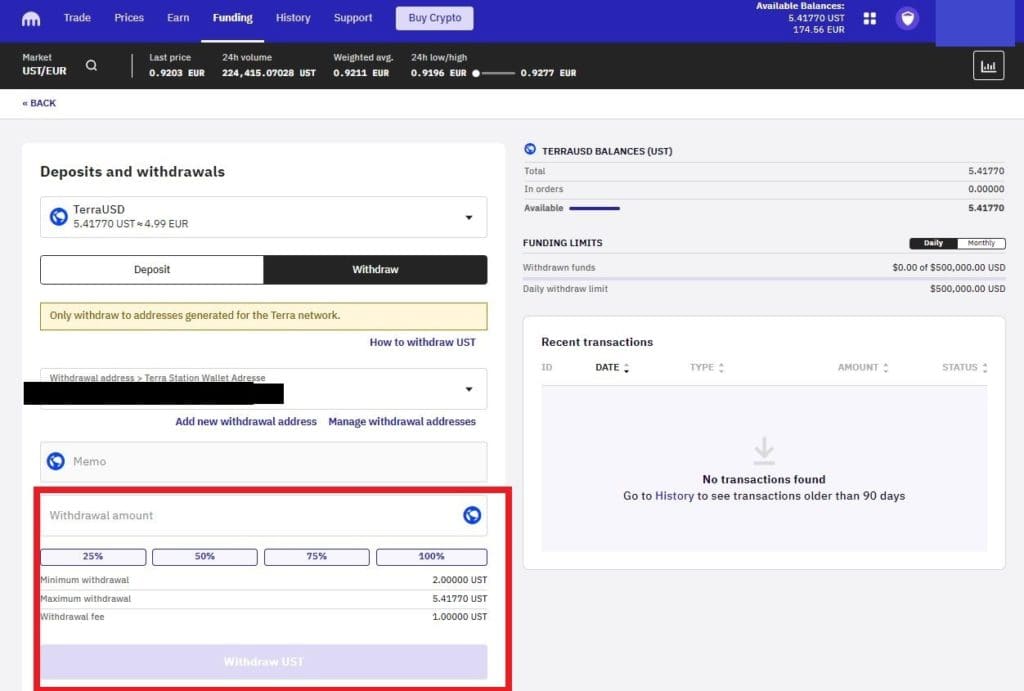Open the History menu
The height and width of the screenshot is (691, 1024).
[293, 18]
